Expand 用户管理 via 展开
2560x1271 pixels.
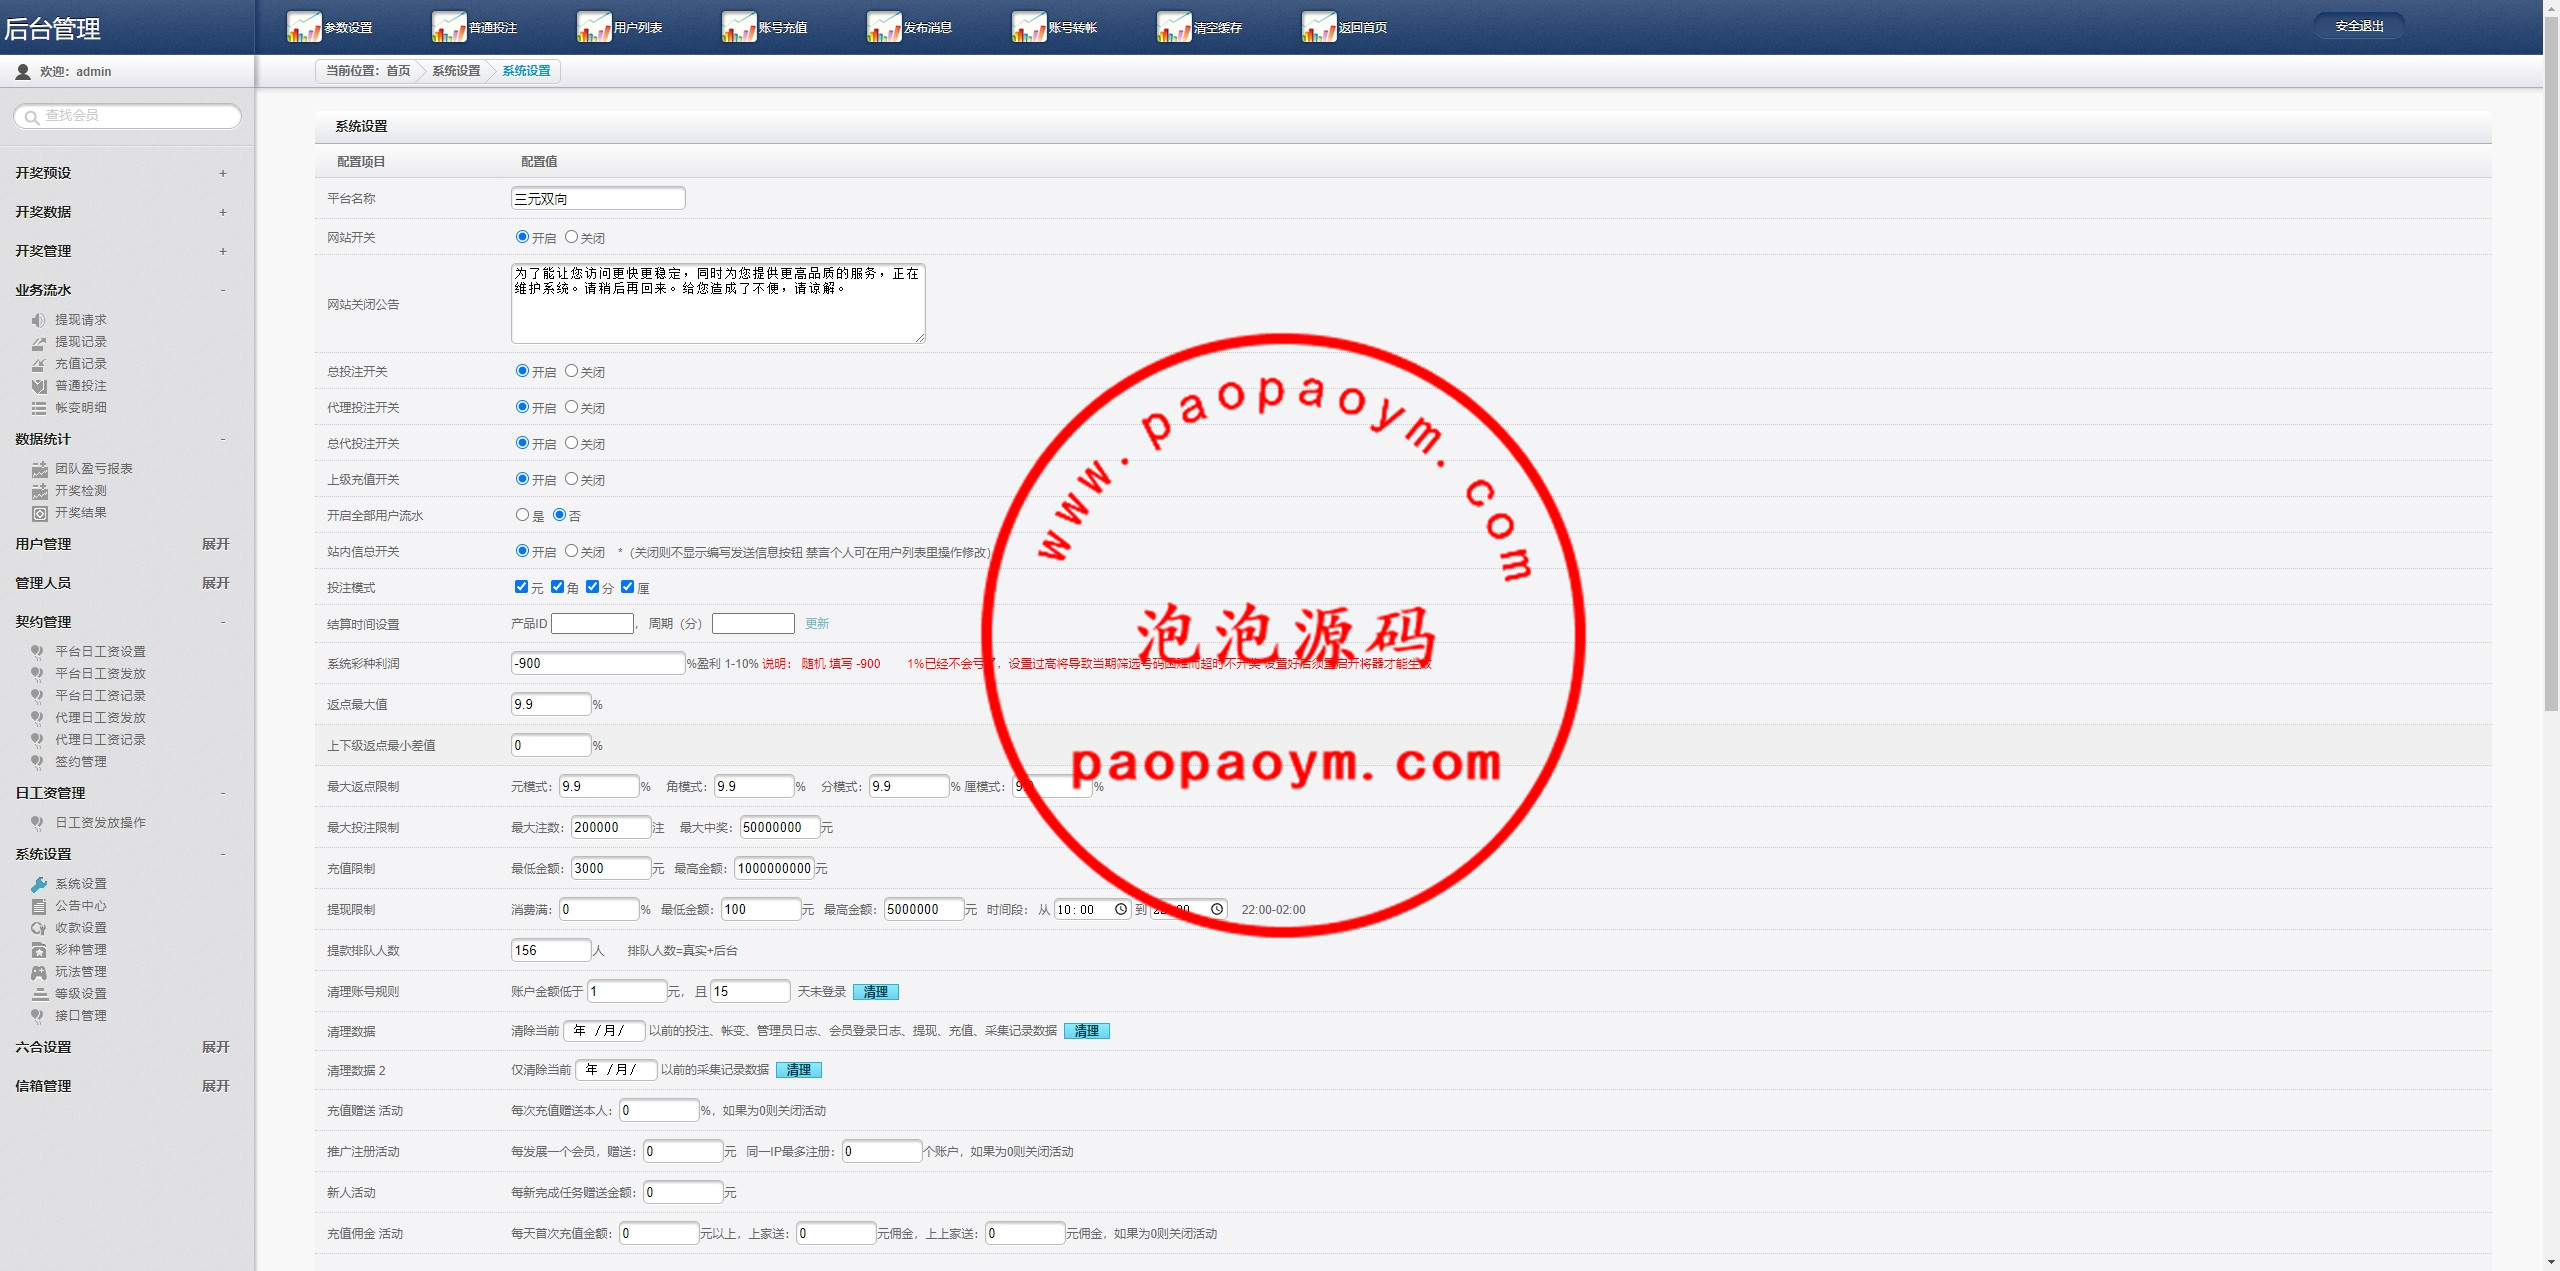point(215,544)
